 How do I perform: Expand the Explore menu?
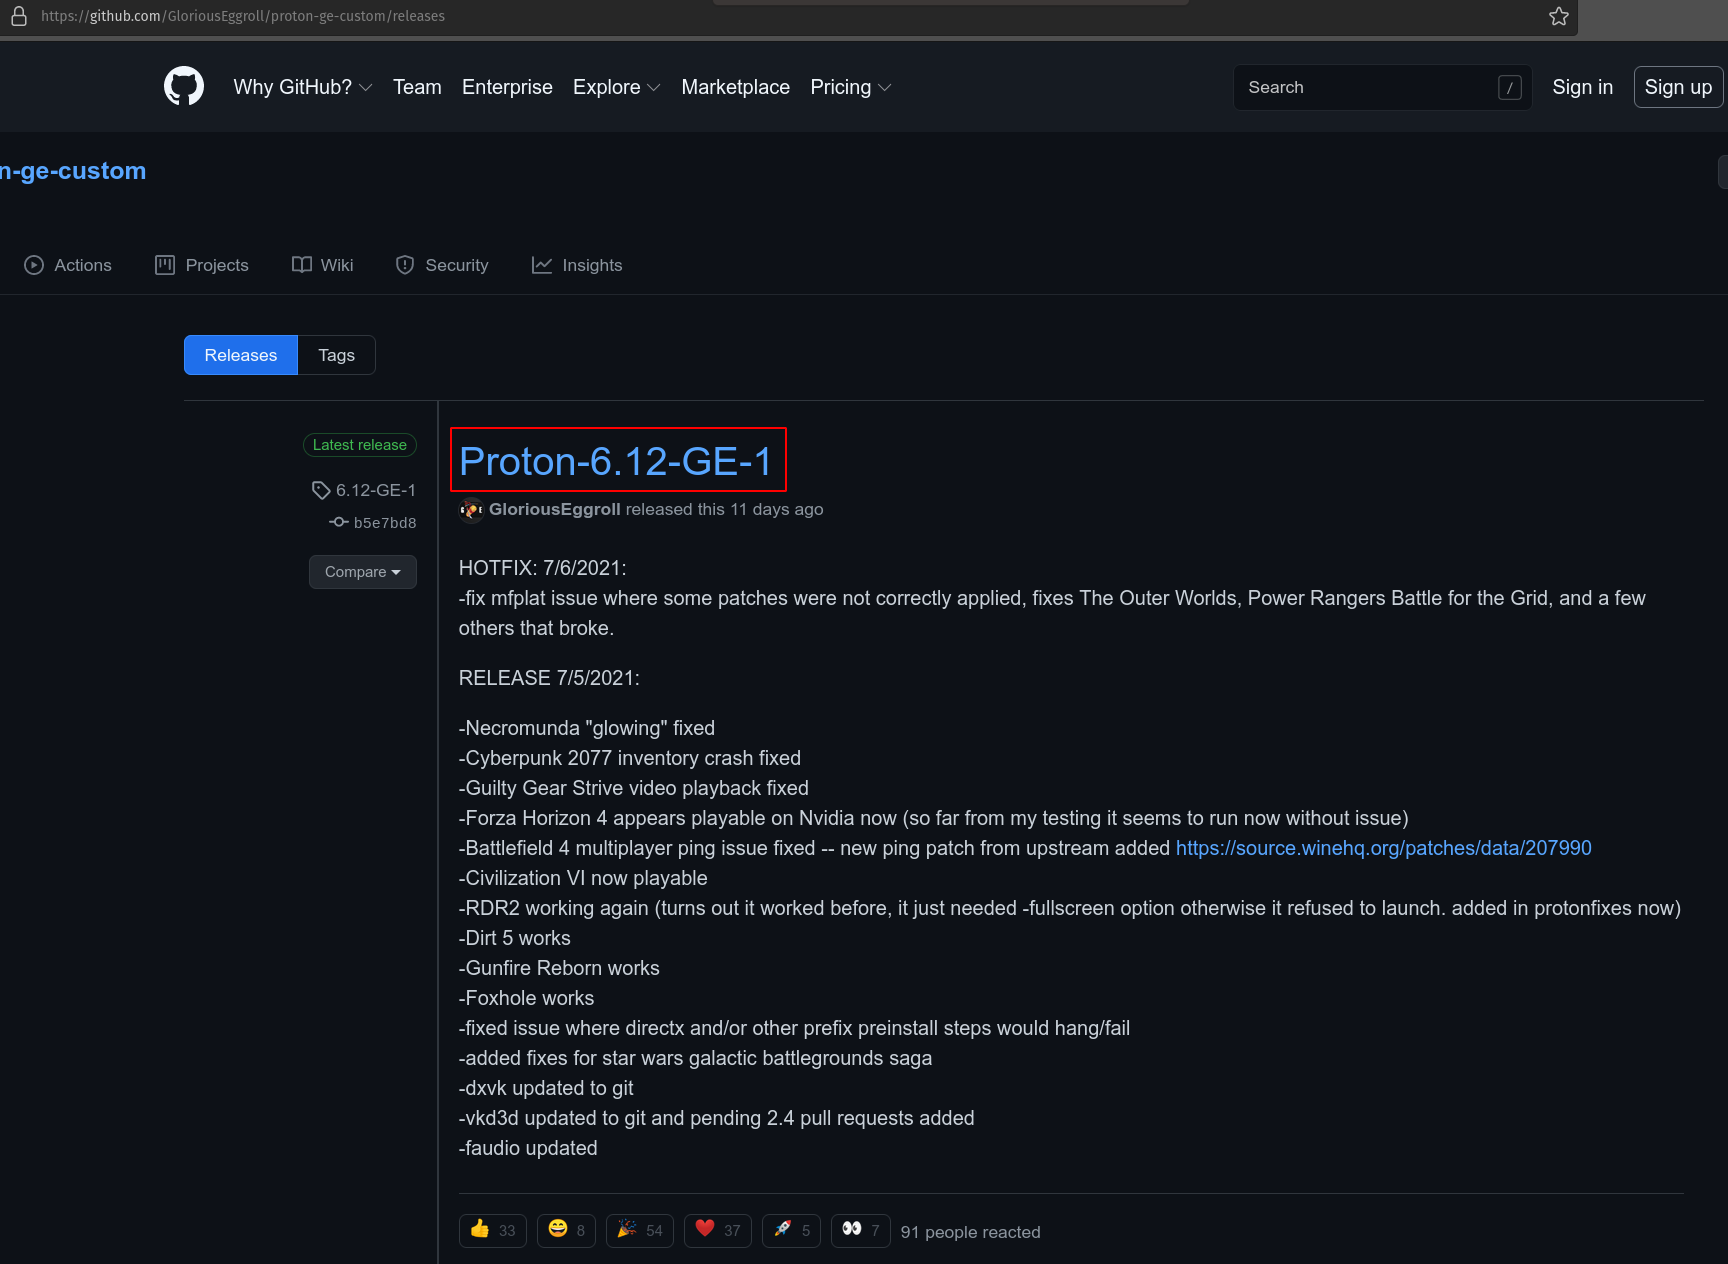617,87
